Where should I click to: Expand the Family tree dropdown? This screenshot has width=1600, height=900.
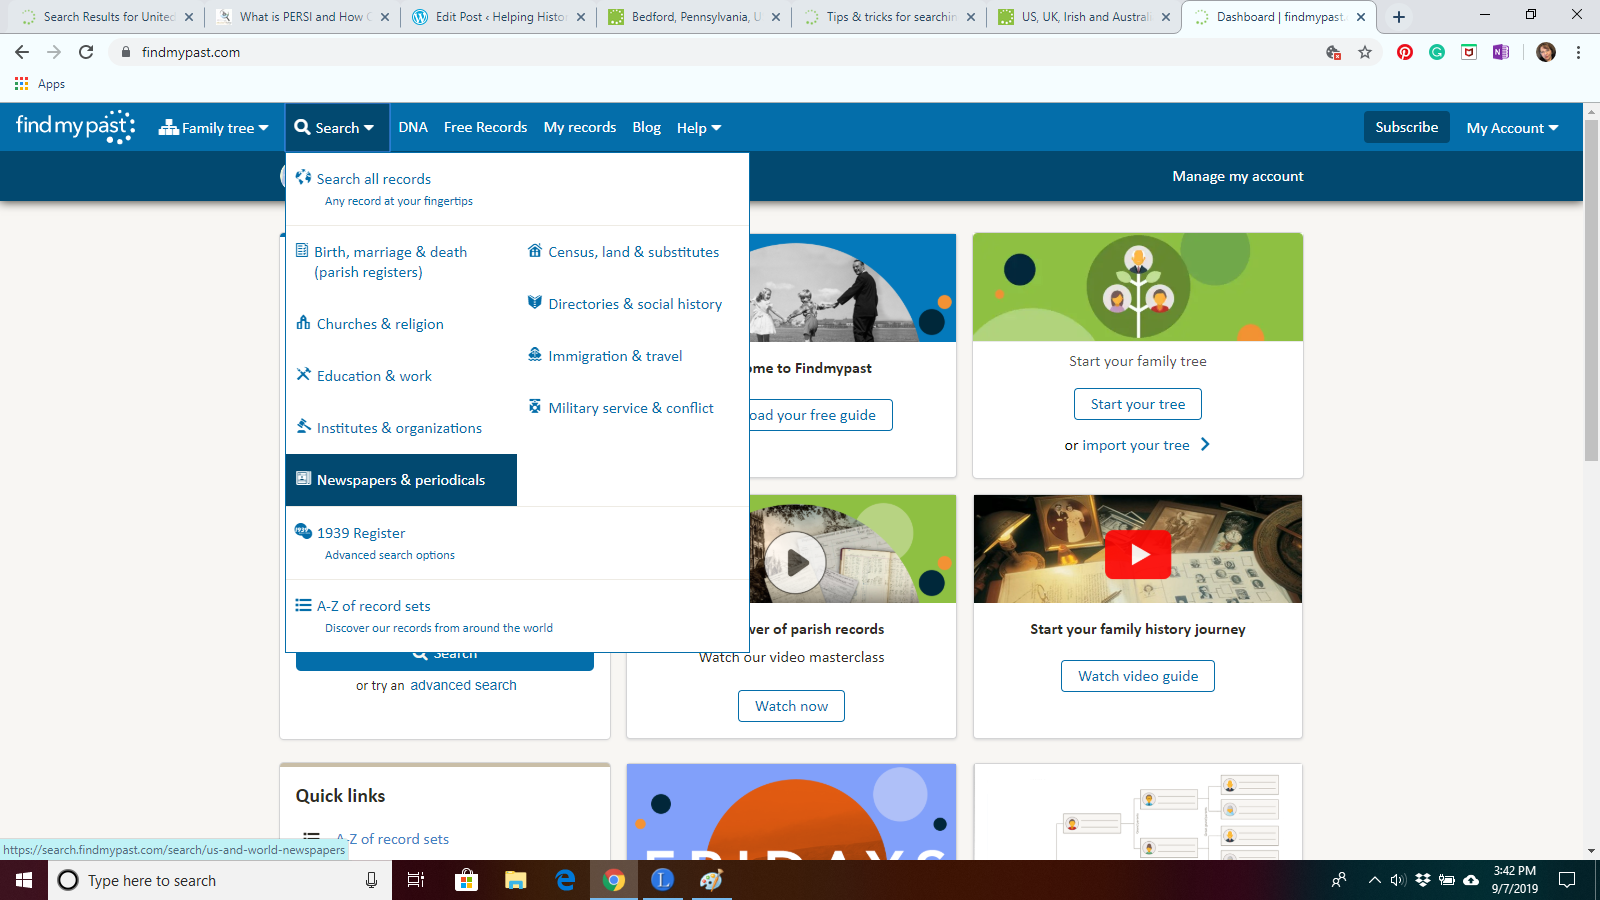pos(213,127)
